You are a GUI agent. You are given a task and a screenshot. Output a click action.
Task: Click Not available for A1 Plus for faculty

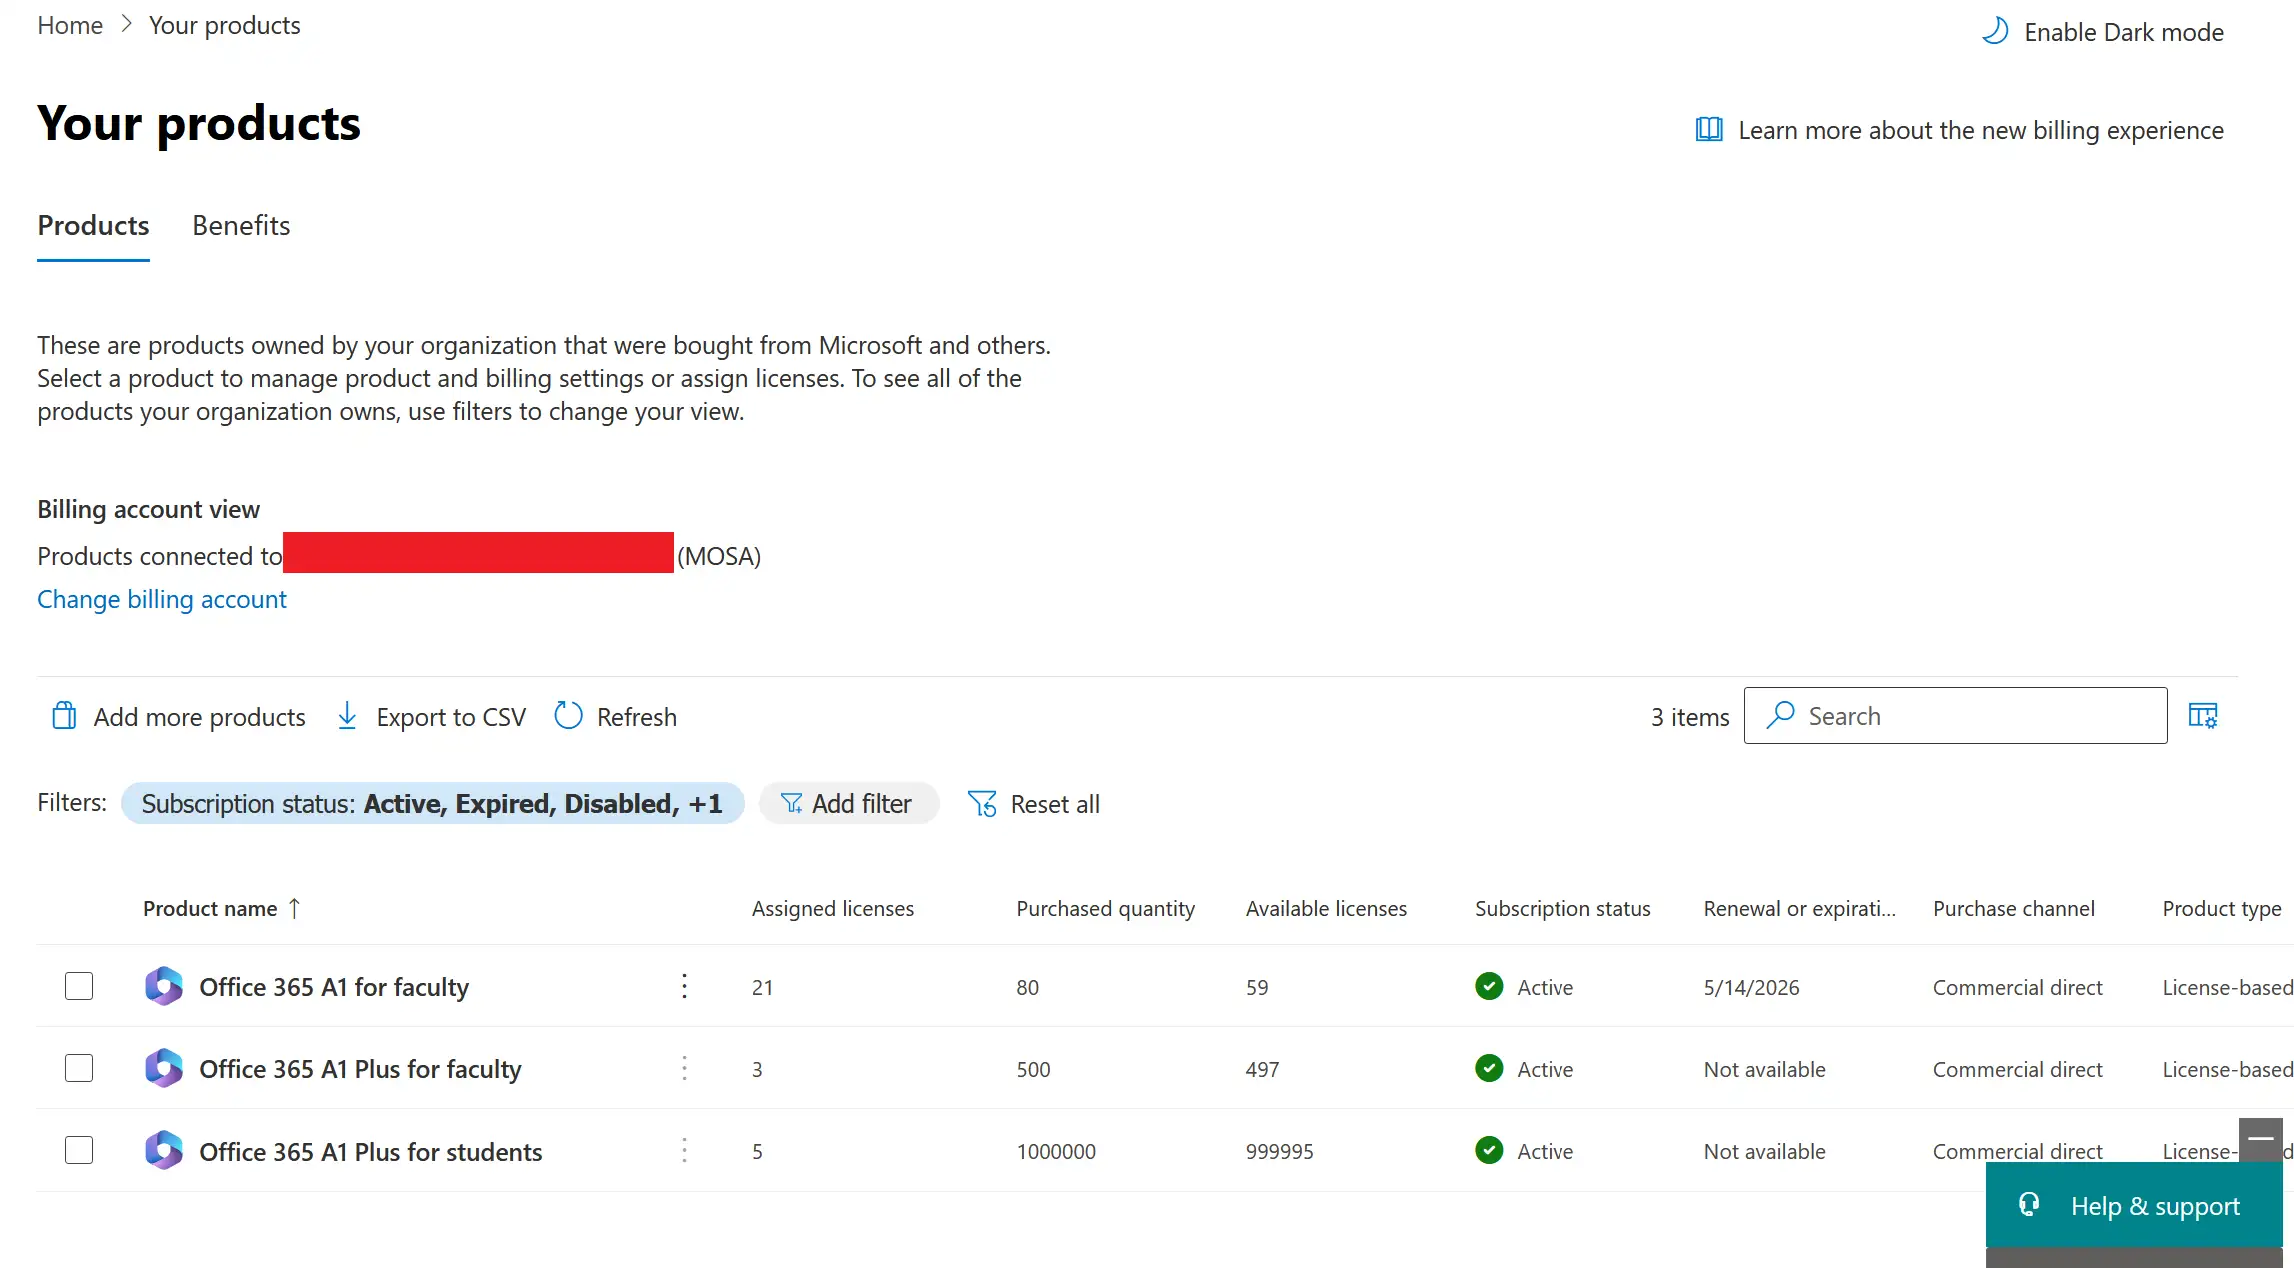tap(1764, 1069)
